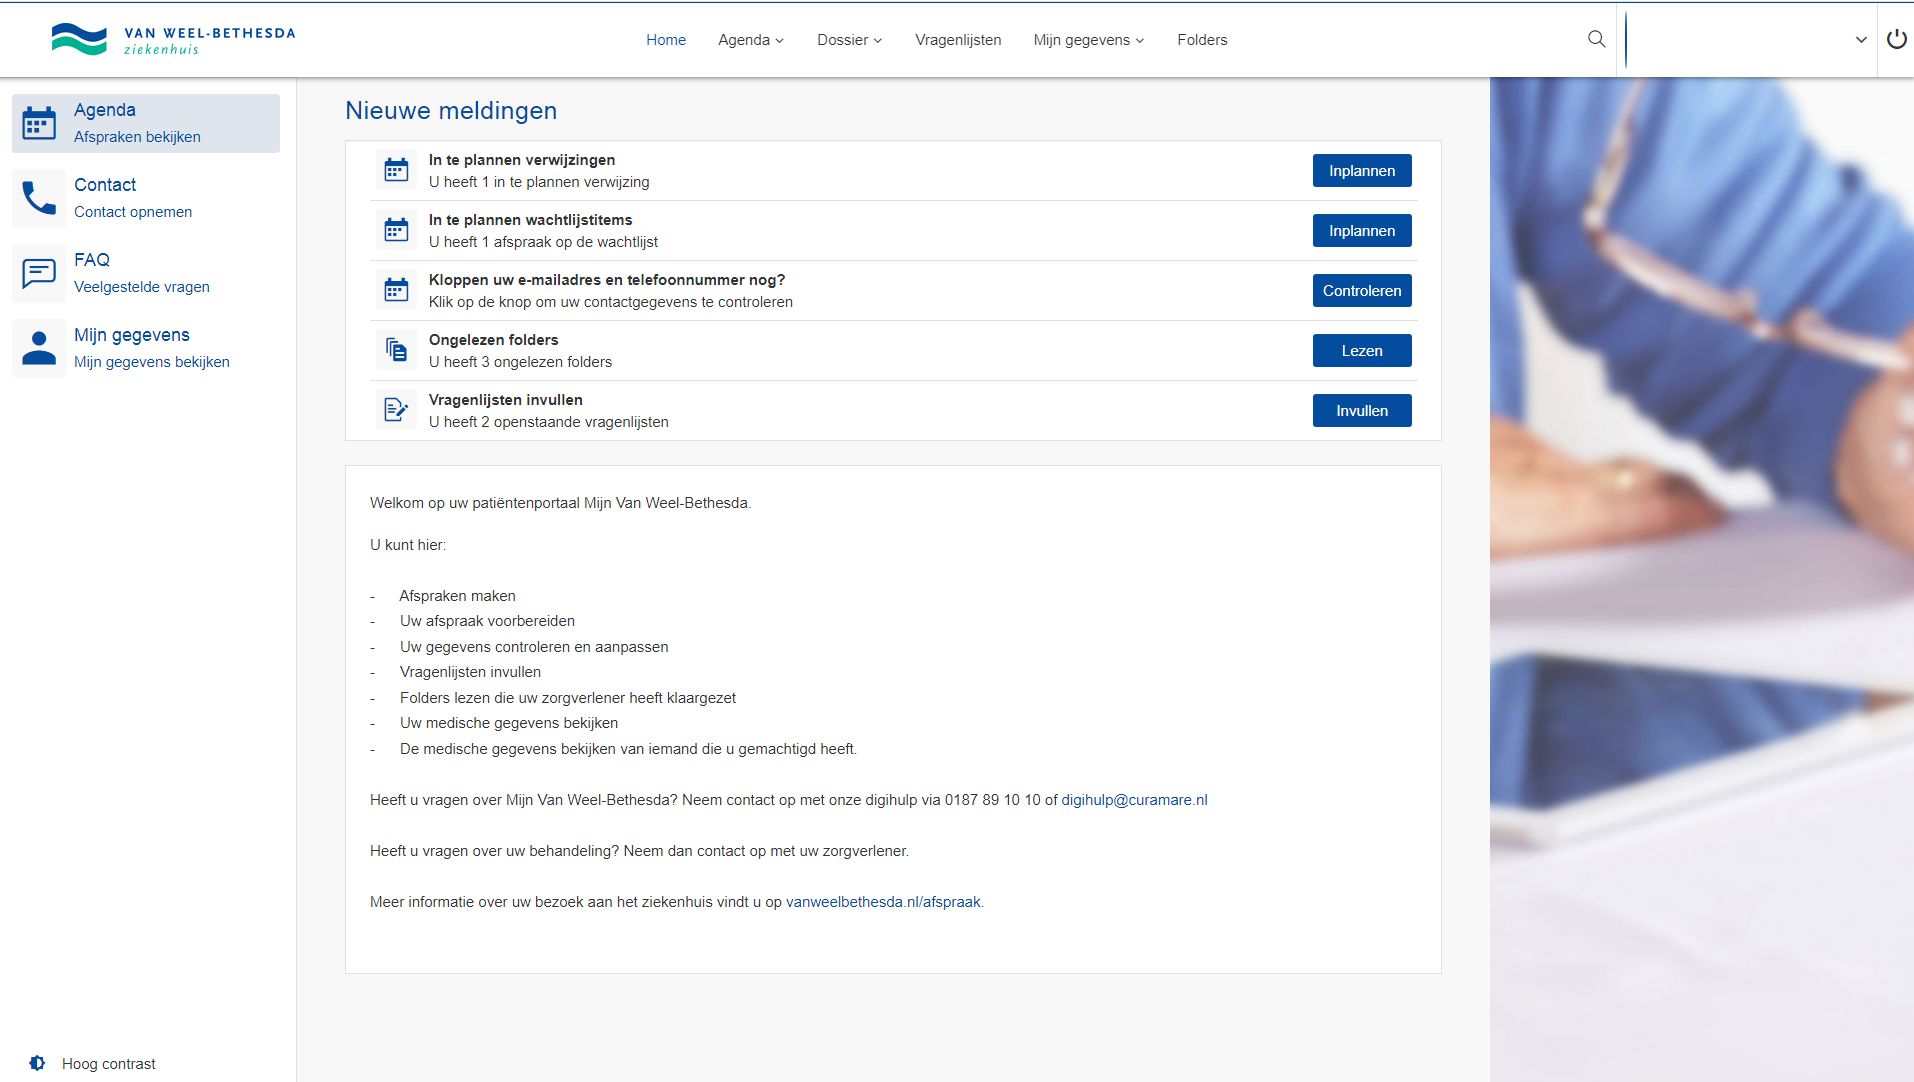Go to the Home menu item
The height and width of the screenshot is (1082, 1914).
(666, 40)
